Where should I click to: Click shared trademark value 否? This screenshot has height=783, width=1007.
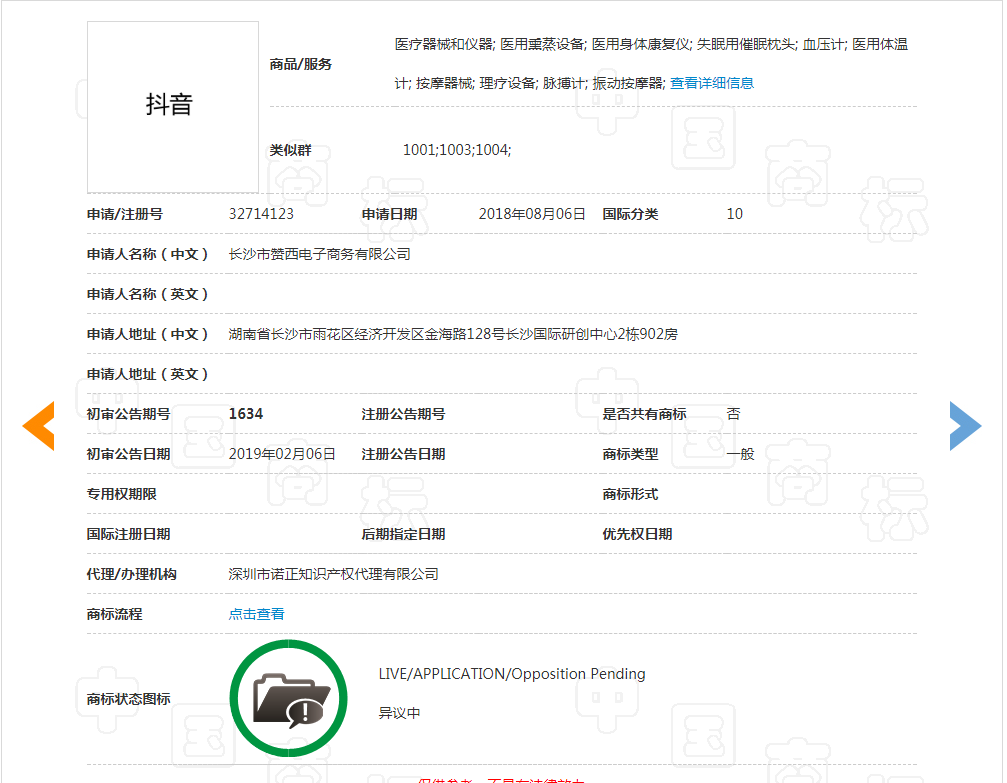coord(733,414)
